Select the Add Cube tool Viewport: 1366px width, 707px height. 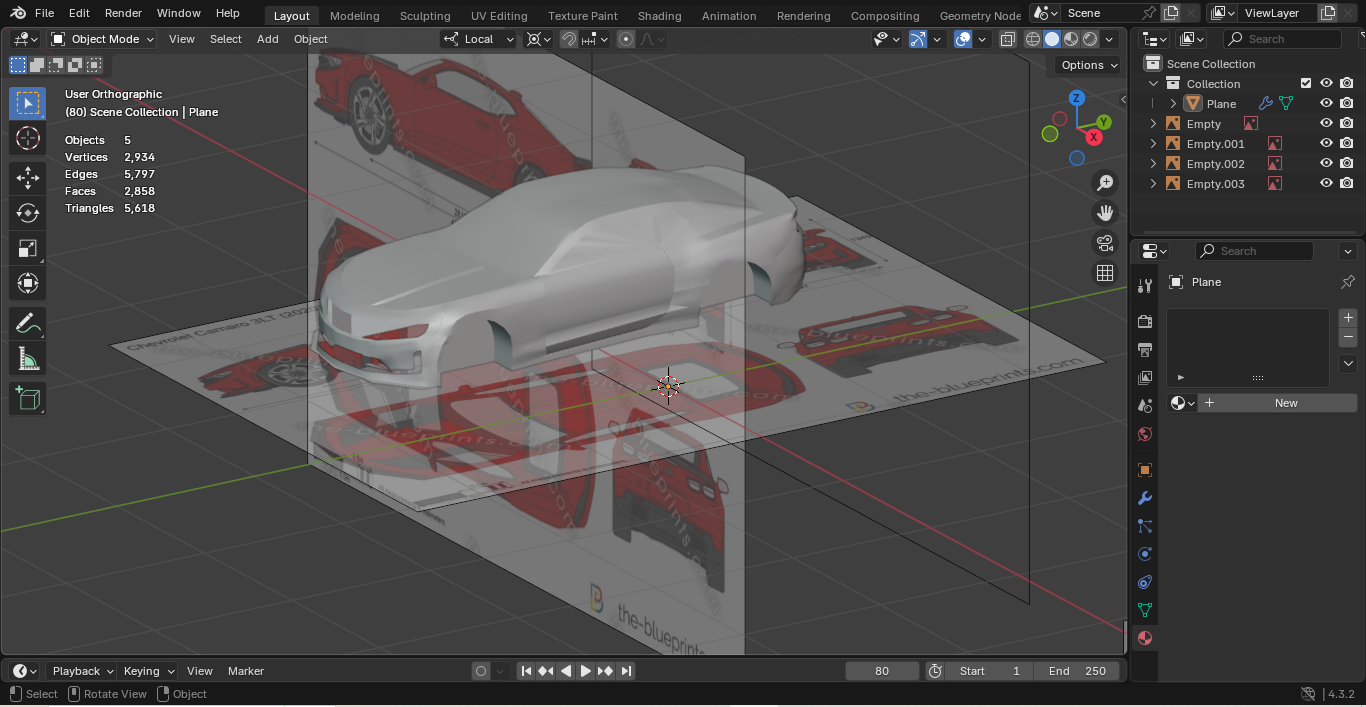click(x=28, y=399)
